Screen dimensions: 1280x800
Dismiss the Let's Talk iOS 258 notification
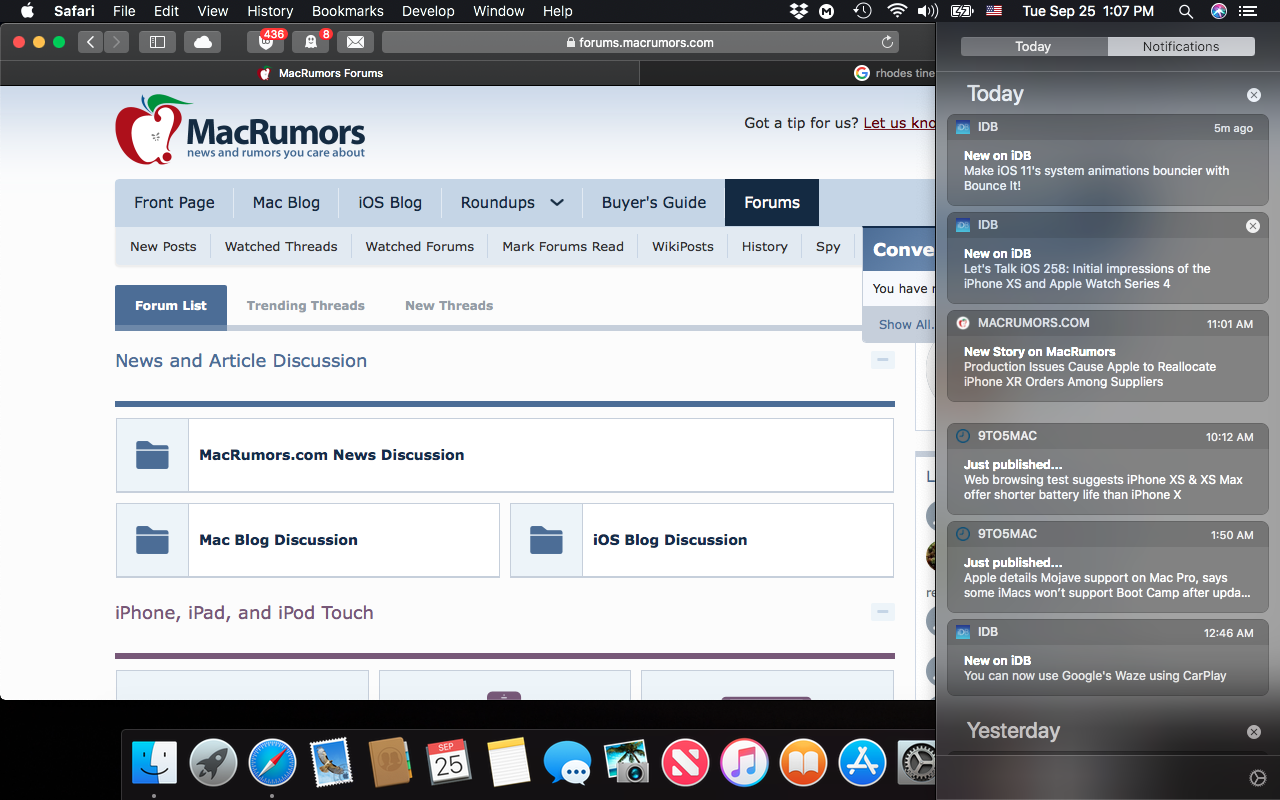1253,226
